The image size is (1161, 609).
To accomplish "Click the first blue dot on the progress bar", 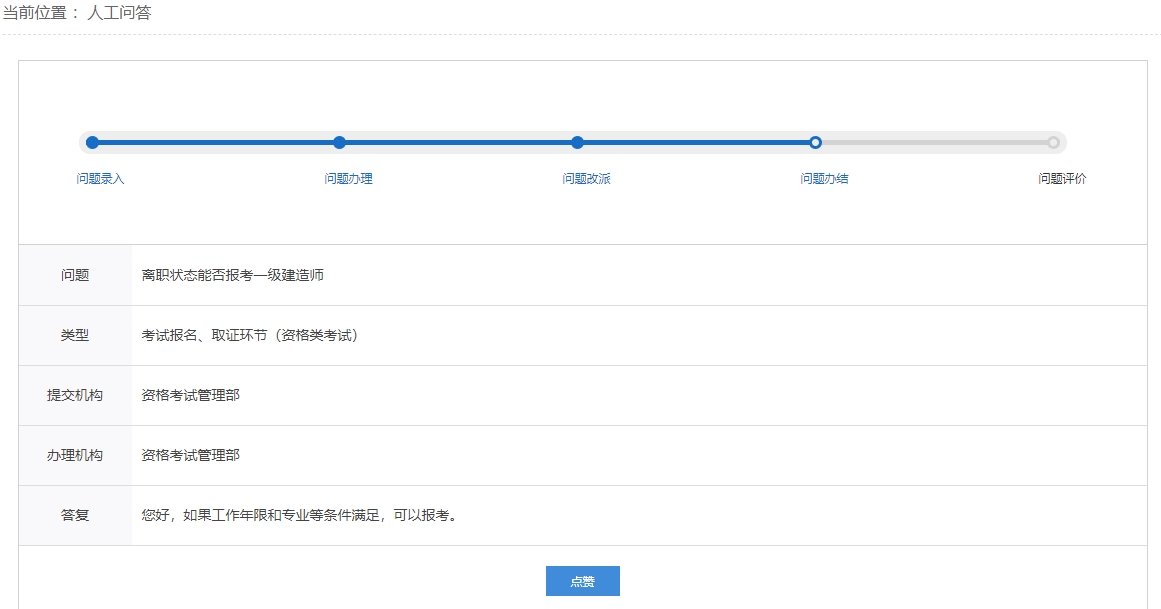I will click(x=92, y=142).
